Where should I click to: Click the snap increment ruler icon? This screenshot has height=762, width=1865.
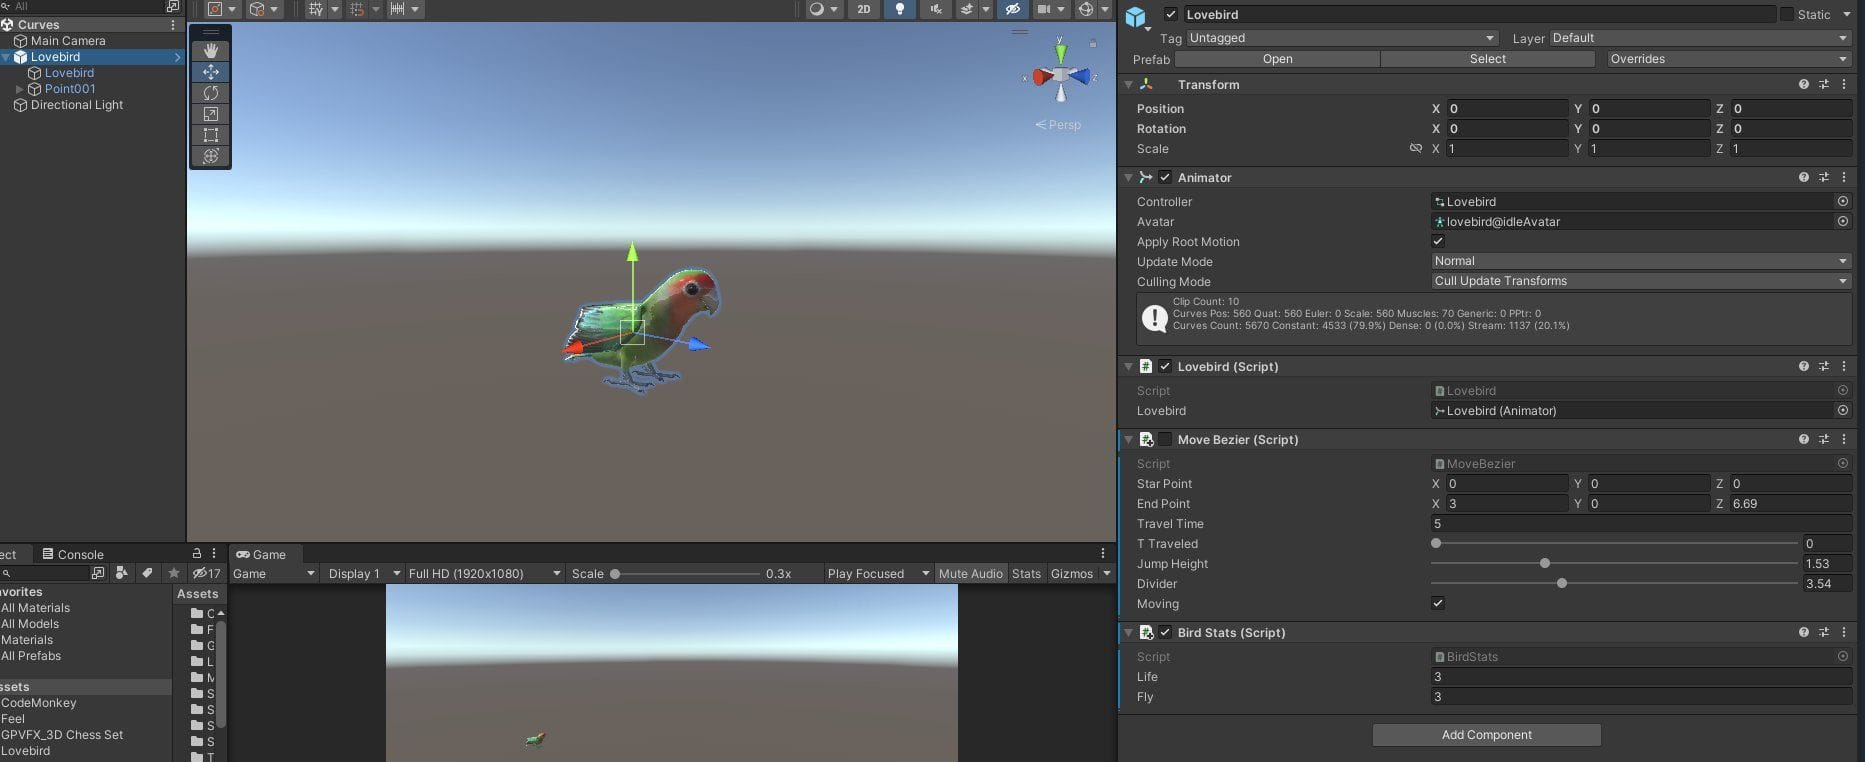coord(397,9)
